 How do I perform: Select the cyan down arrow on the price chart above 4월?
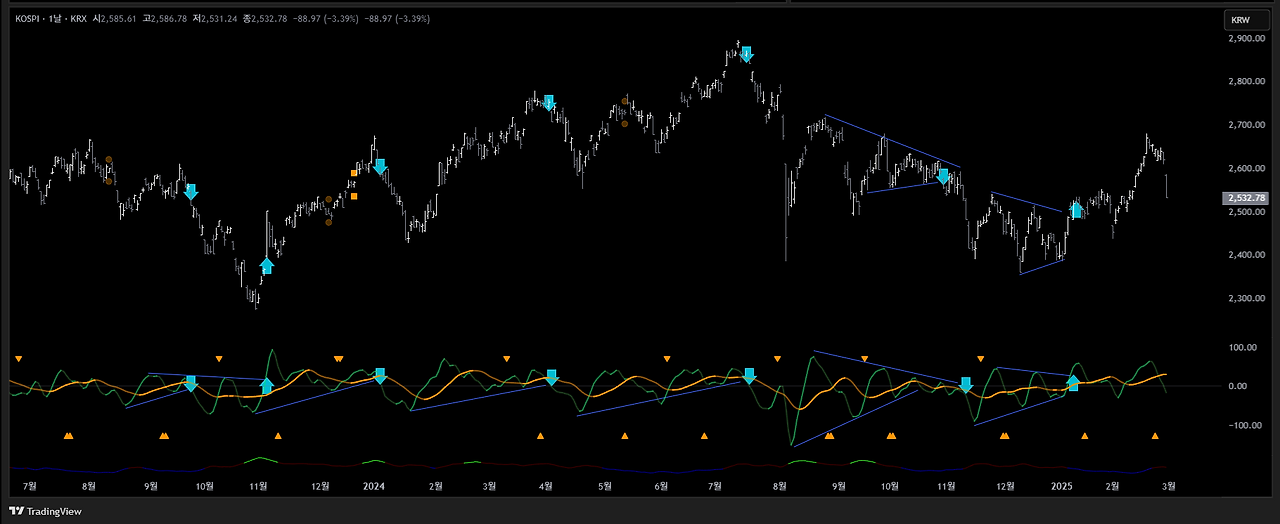548,102
